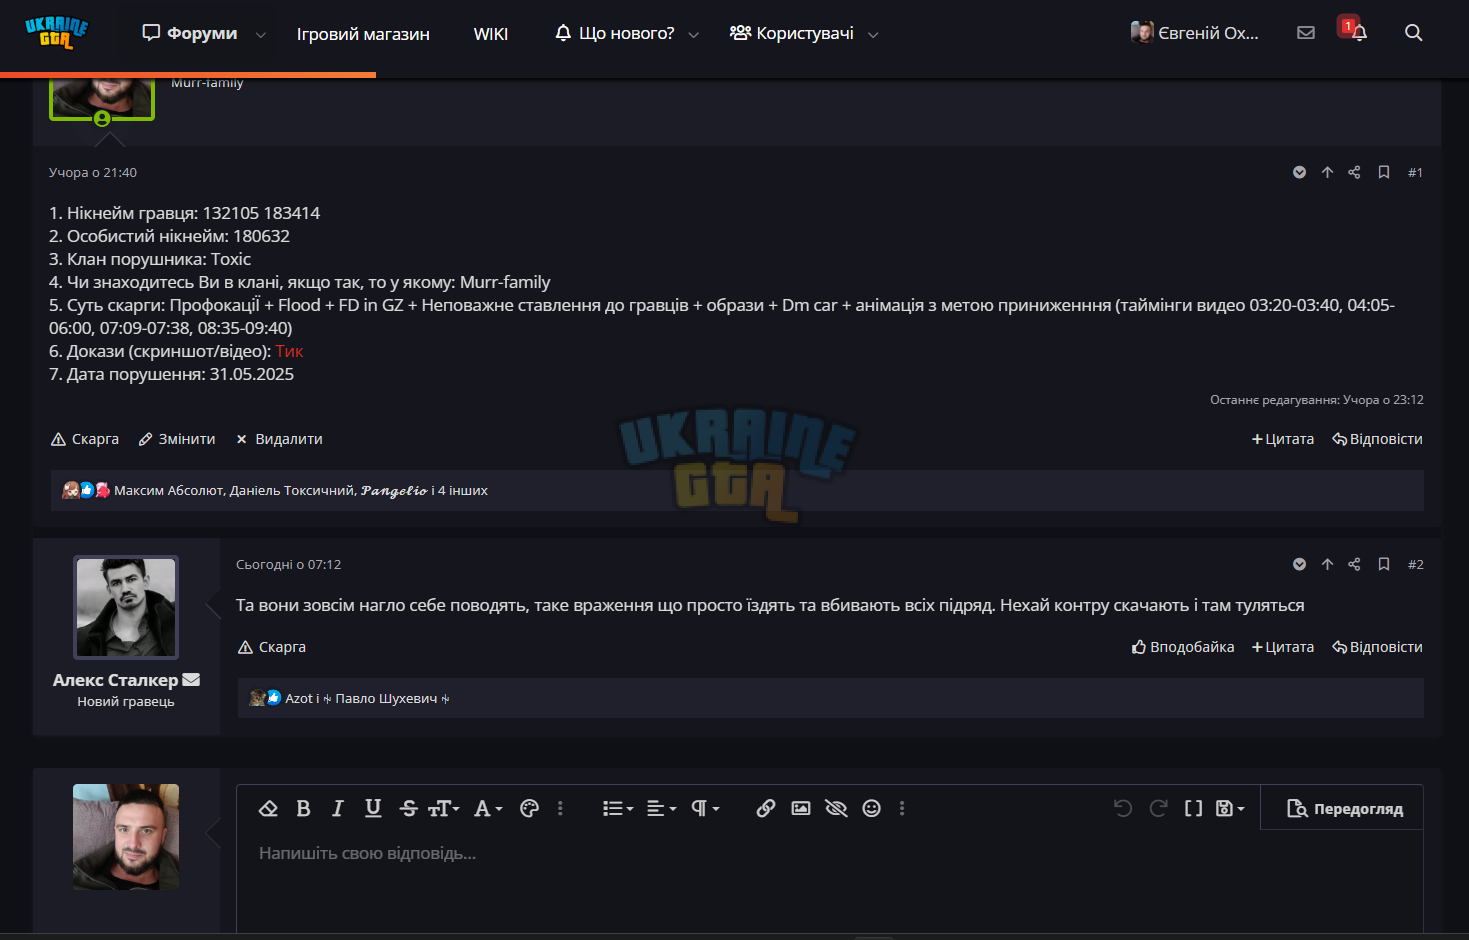This screenshot has width=1469, height=940.
Task: Open the text alignment dropdown
Action: click(661, 808)
